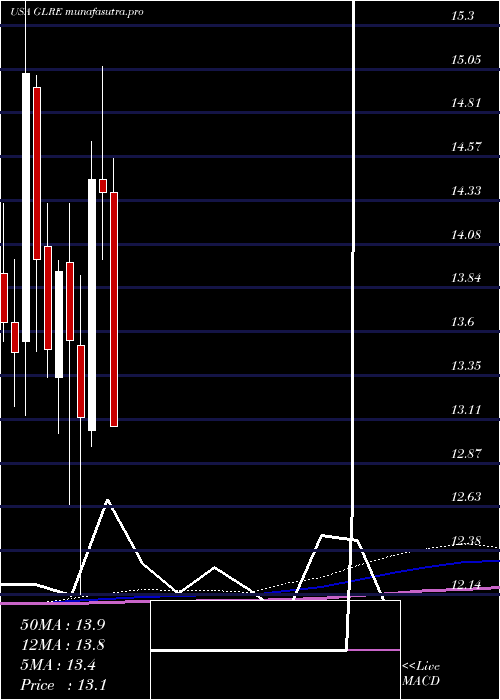This screenshot has height=700, width=500.
Task: Click the '12MA : 13.8' readout
Action: [63, 645]
